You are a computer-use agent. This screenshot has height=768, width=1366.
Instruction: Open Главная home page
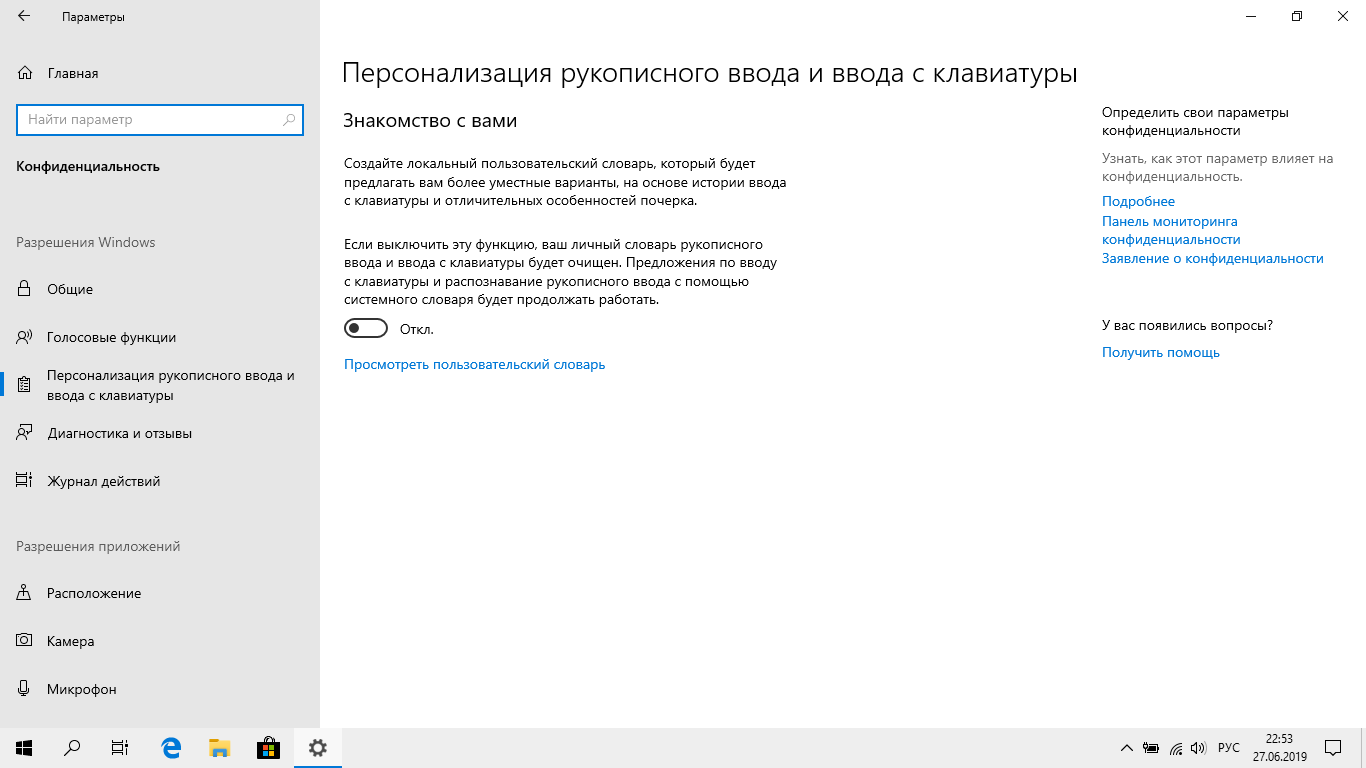click(72, 73)
